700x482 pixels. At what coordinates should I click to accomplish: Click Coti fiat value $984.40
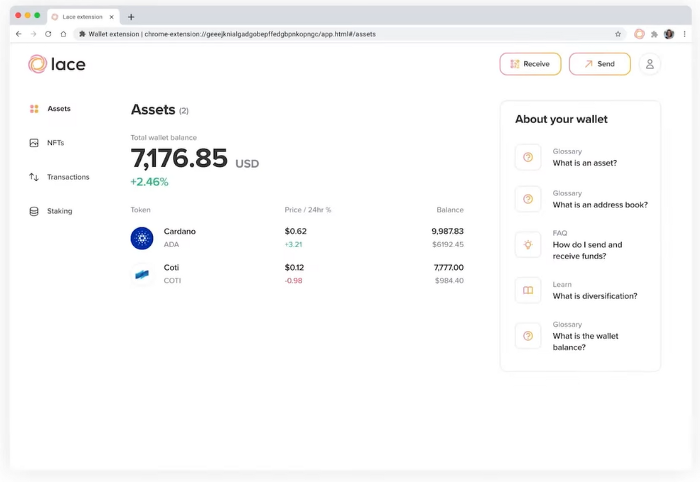click(x=449, y=281)
